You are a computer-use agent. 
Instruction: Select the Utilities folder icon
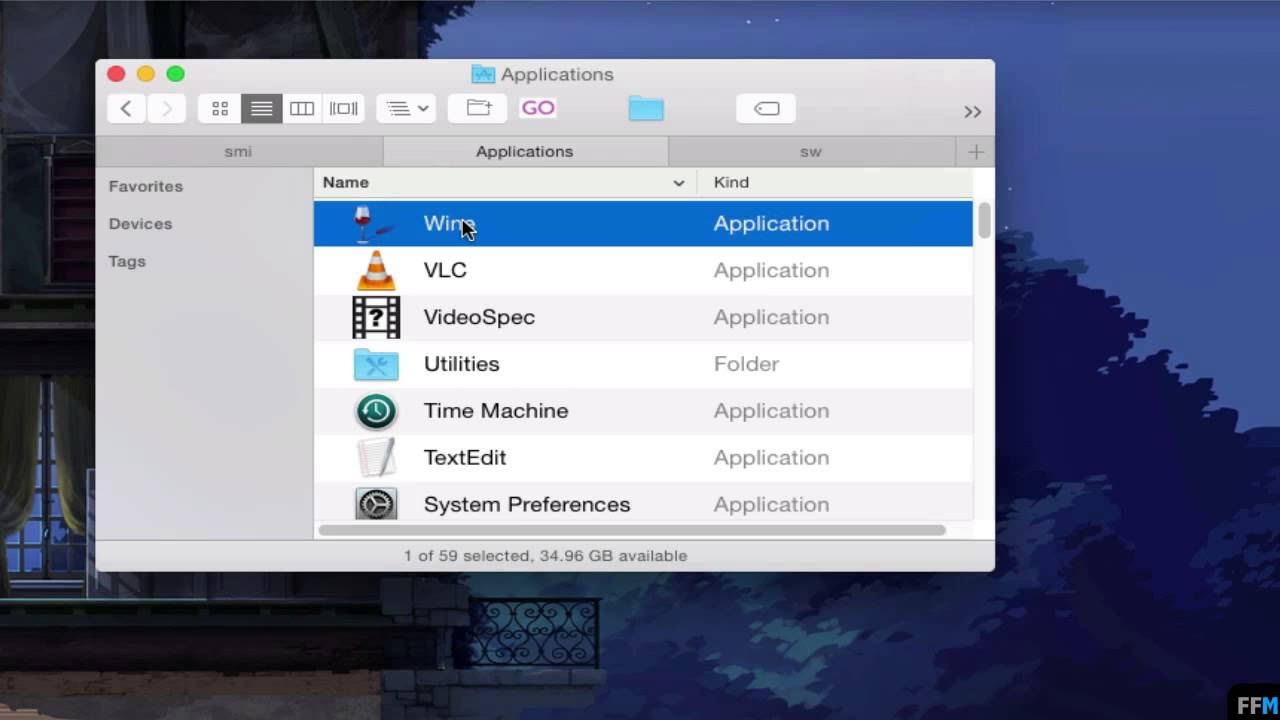coord(376,364)
